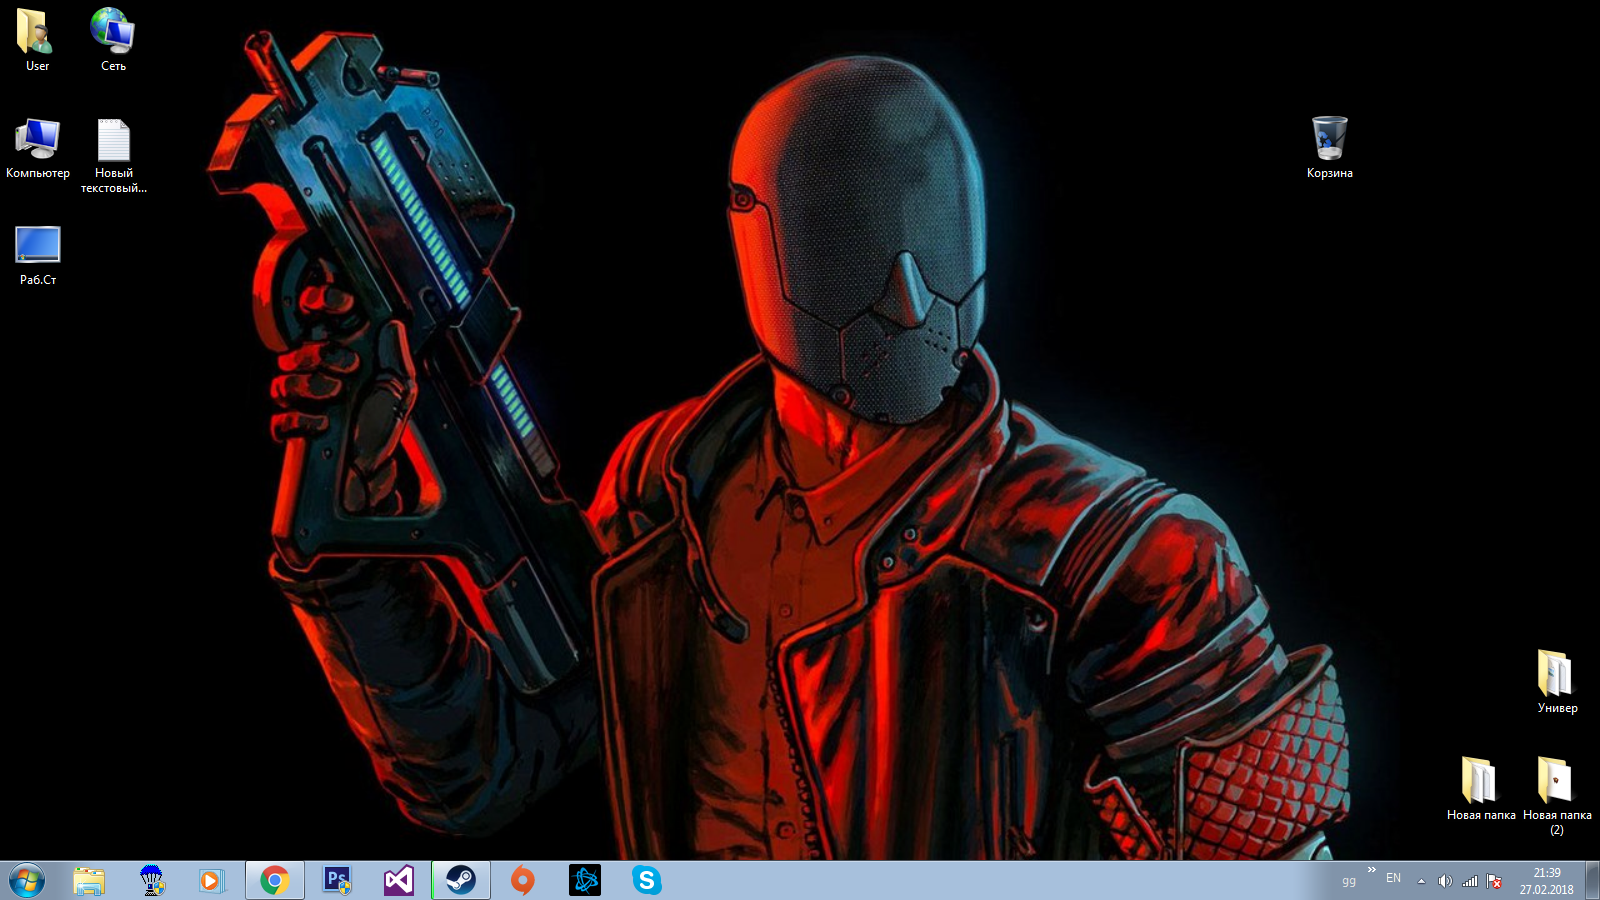Switch to the Google Chrome window
This screenshot has width=1600, height=900.
pos(275,881)
